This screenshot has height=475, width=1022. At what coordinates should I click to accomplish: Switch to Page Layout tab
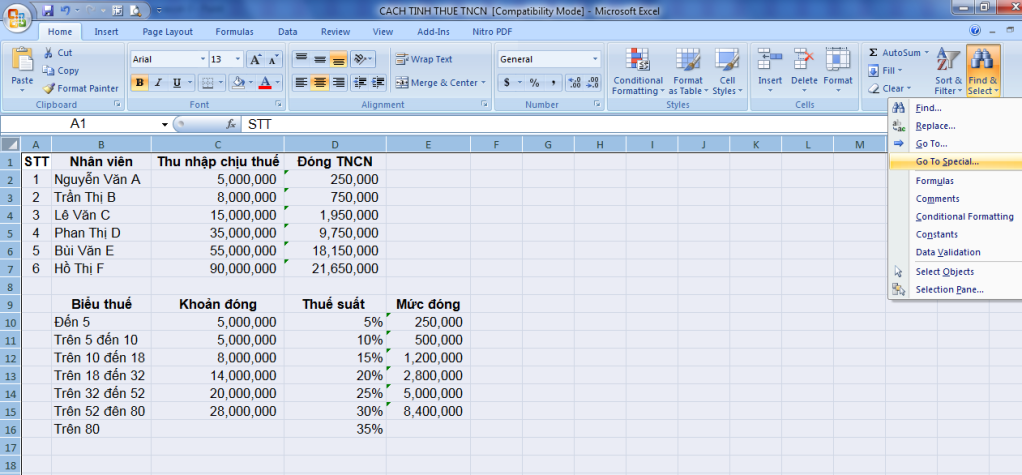(x=168, y=31)
